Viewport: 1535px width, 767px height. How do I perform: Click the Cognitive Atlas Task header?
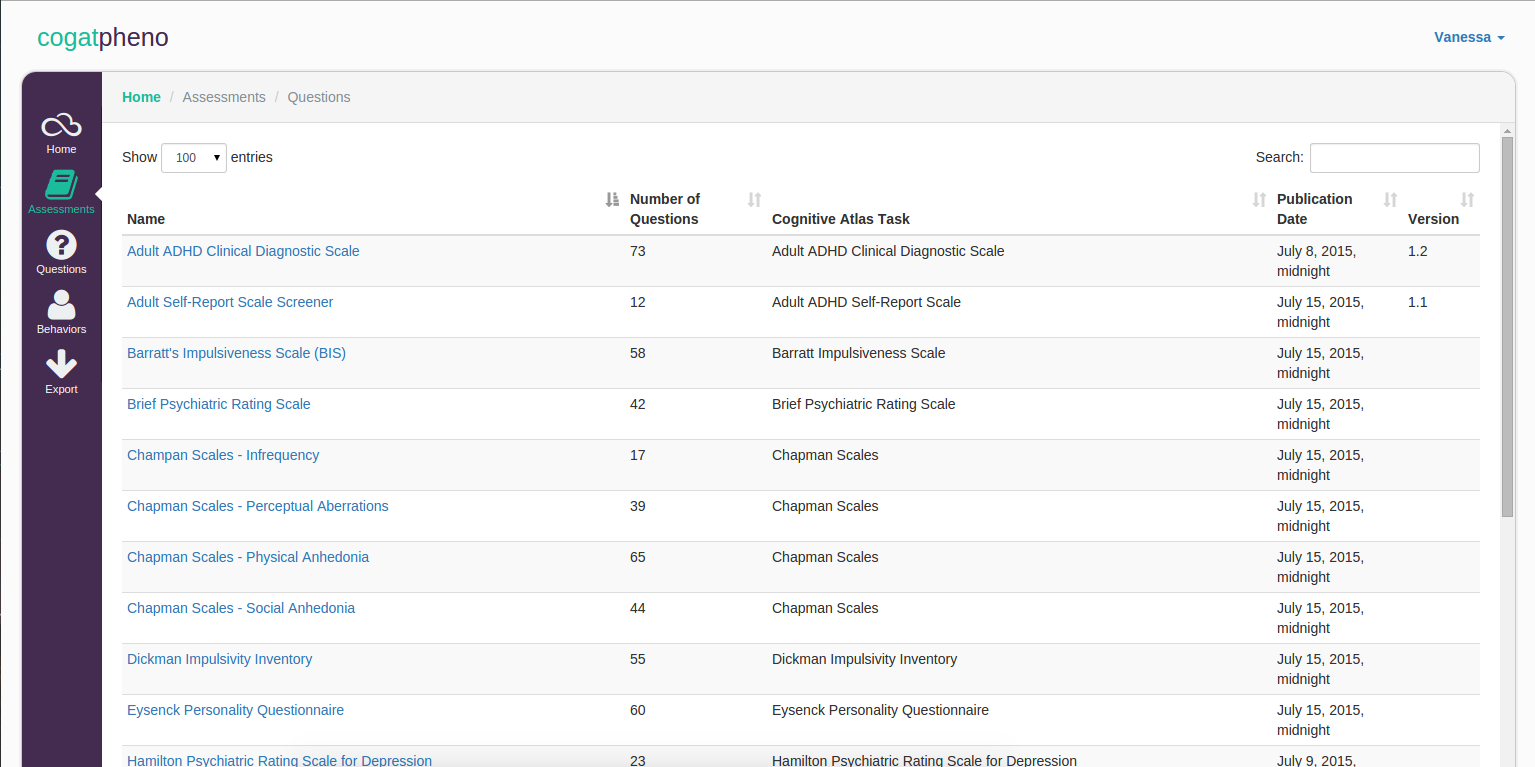(841, 219)
